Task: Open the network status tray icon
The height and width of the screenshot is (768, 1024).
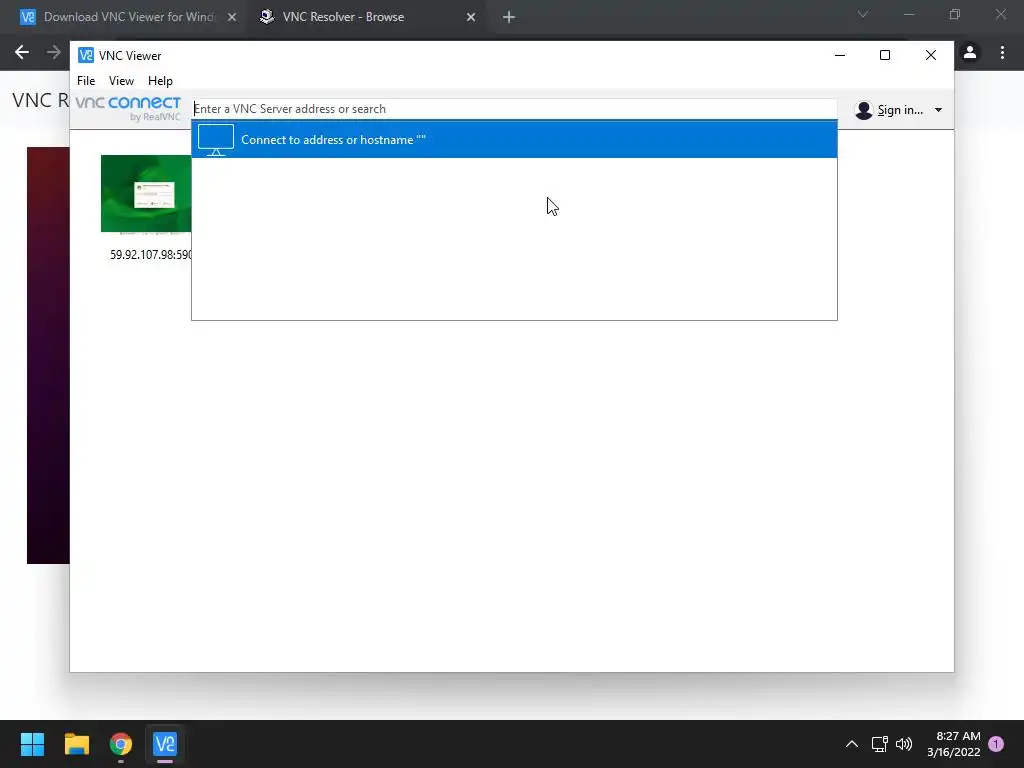Action: click(880, 744)
